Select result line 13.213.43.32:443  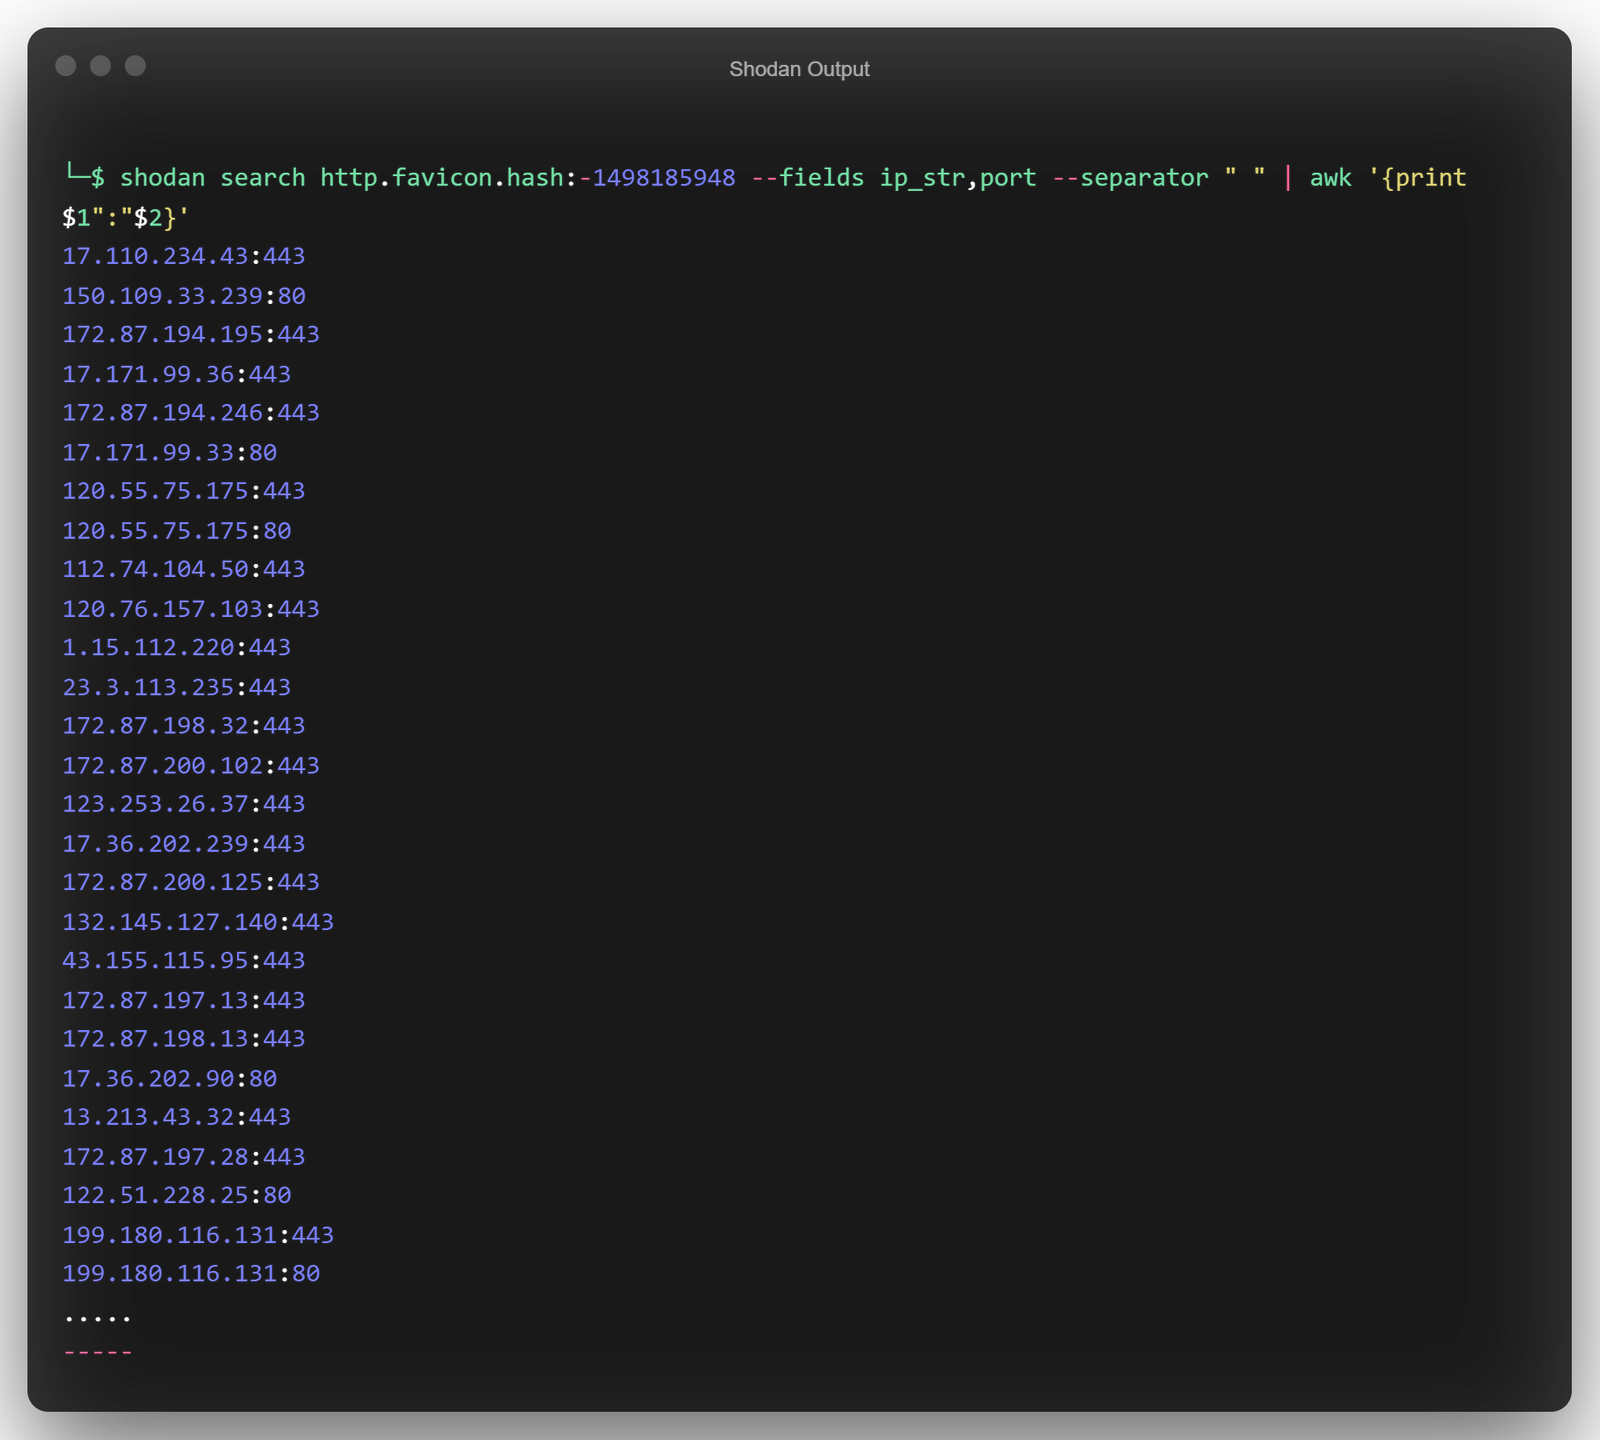pyautogui.click(x=177, y=1117)
